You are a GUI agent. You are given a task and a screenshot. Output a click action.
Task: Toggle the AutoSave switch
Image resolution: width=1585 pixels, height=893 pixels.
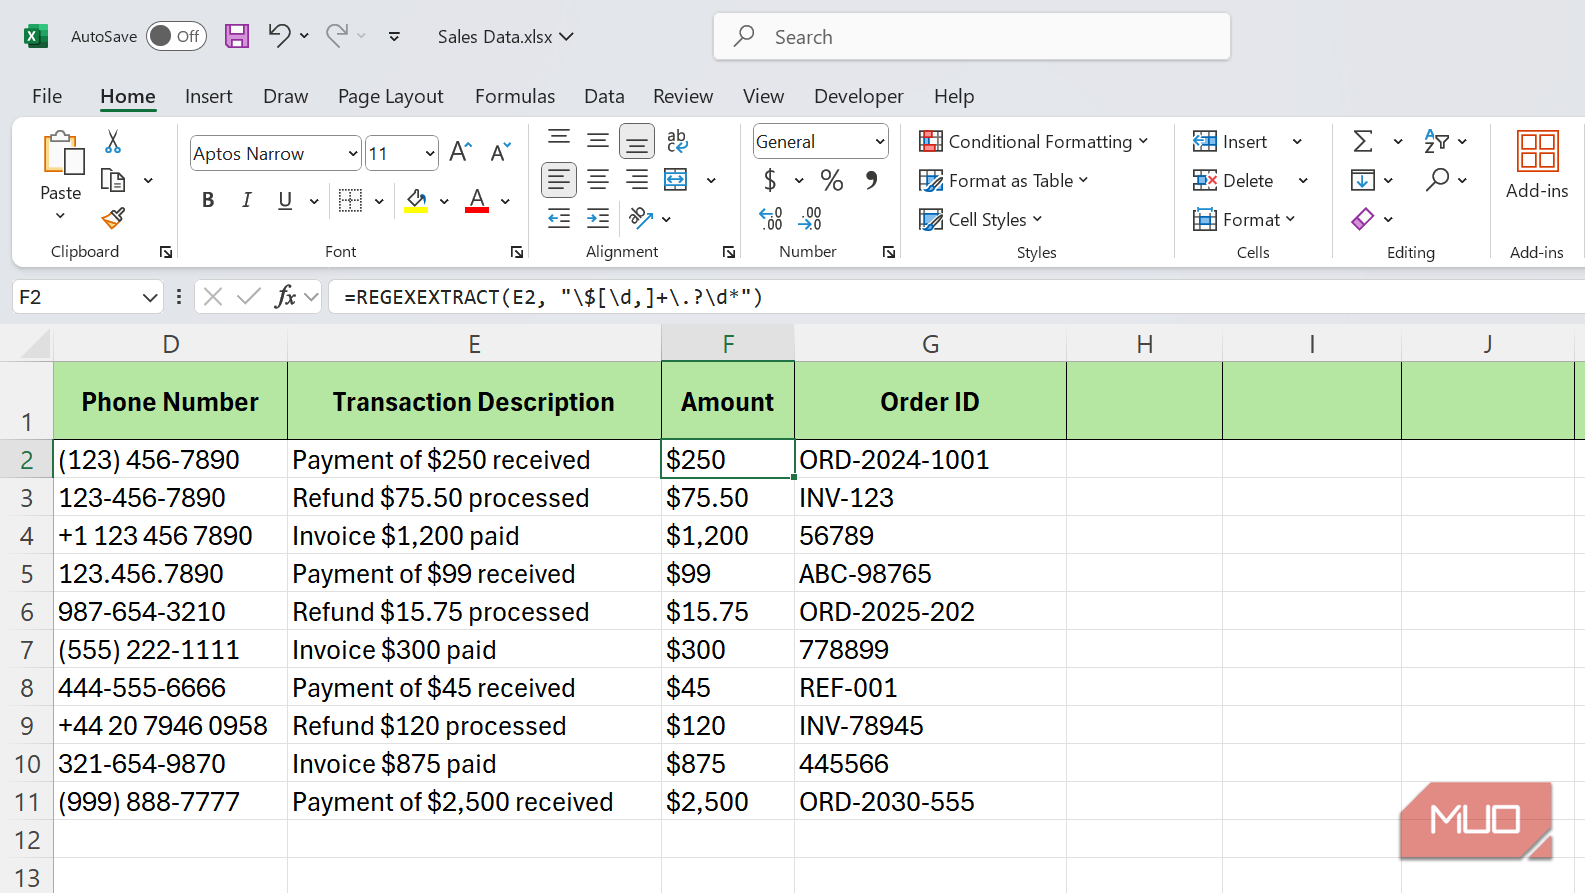point(176,37)
